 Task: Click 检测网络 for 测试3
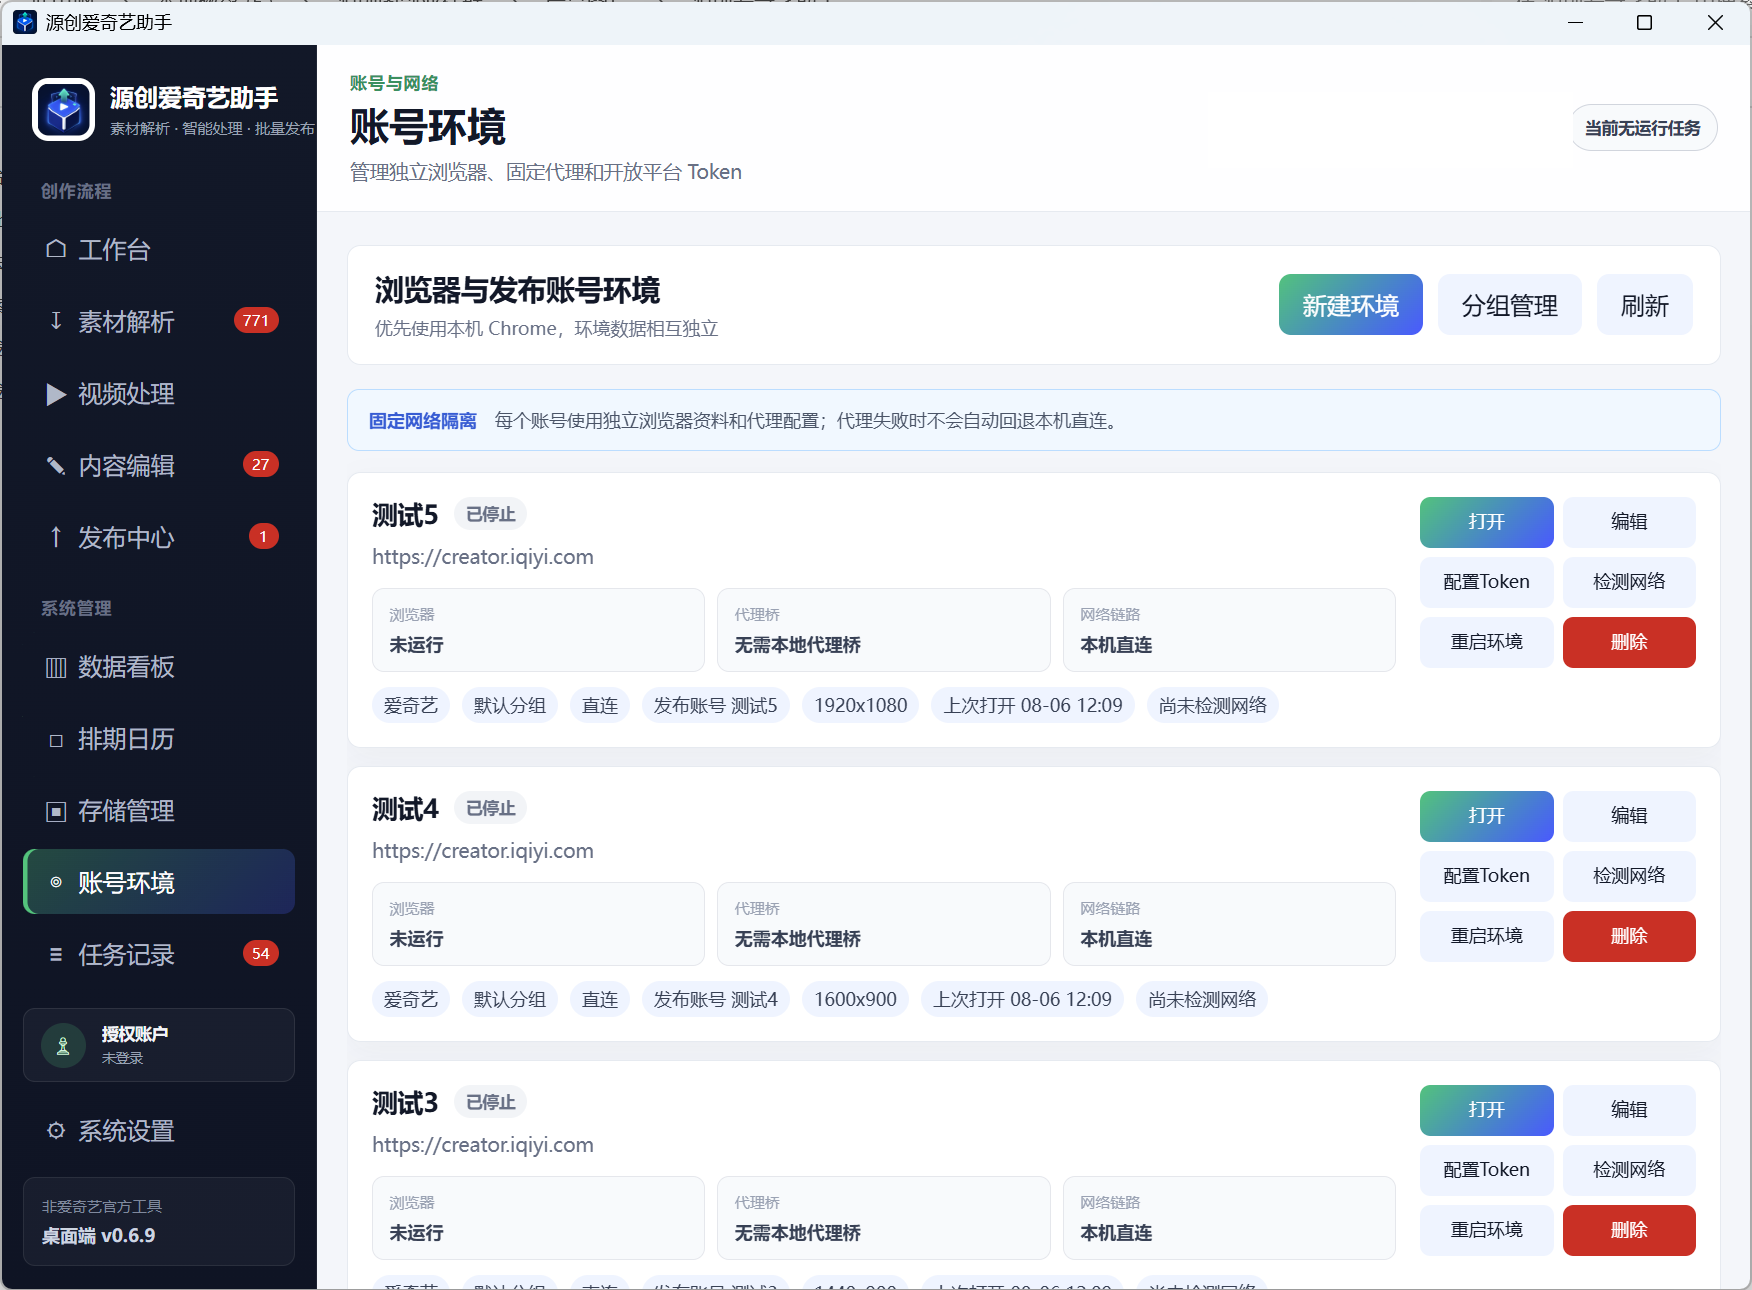pyautogui.click(x=1629, y=1170)
